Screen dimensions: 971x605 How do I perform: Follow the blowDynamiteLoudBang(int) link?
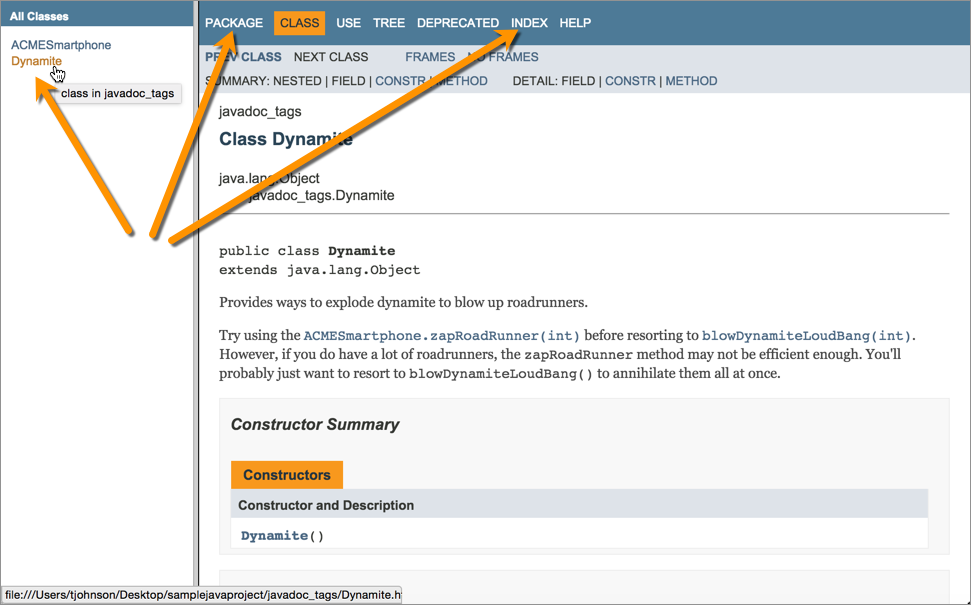click(x=807, y=336)
